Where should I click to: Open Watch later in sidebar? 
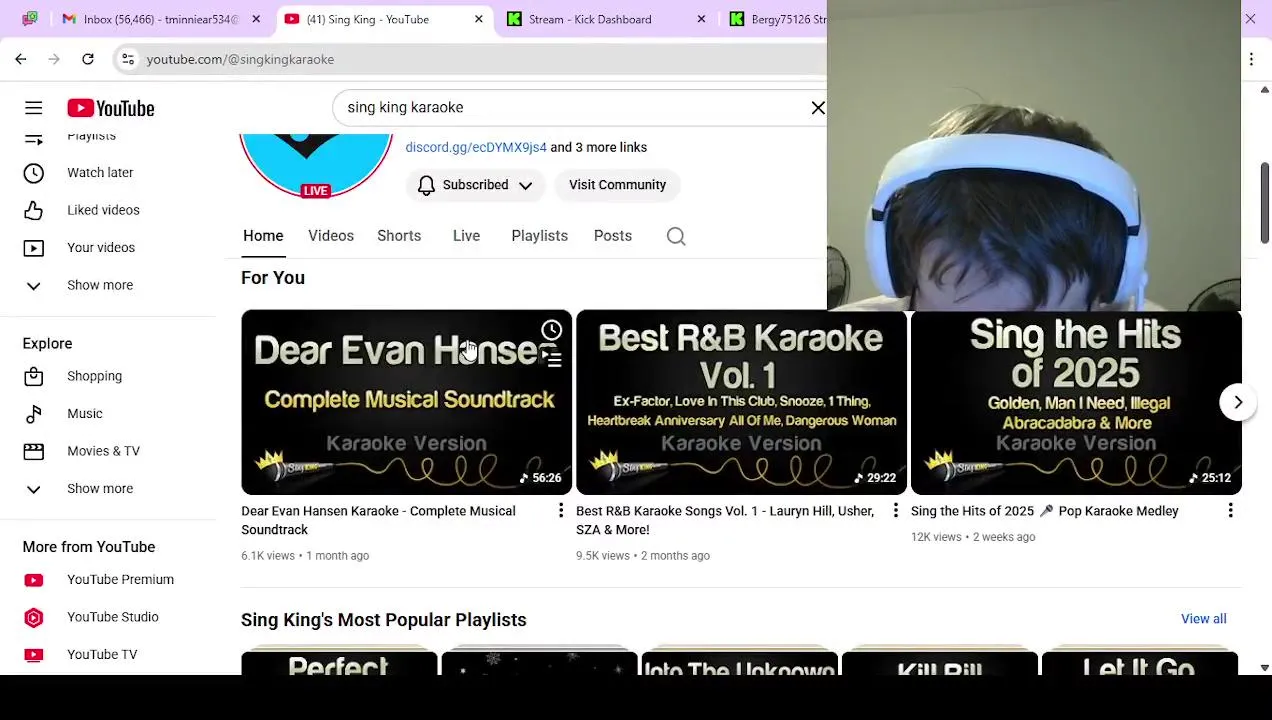[100, 173]
